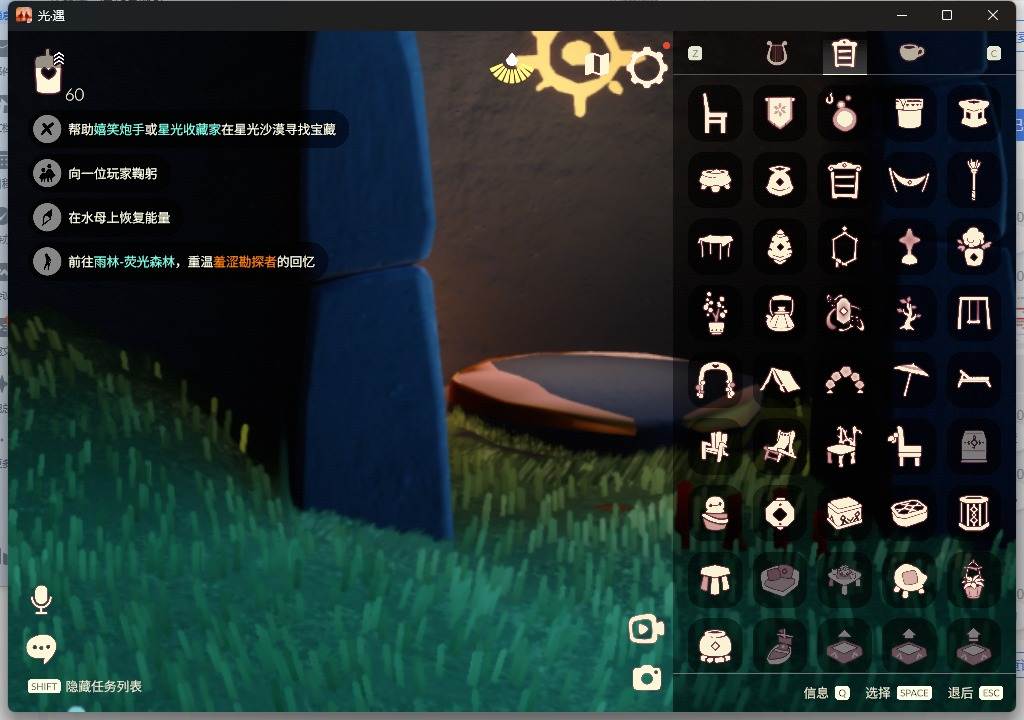Viewport: 1024px width, 720px height.
Task: Open the map book icon
Action: [596, 64]
